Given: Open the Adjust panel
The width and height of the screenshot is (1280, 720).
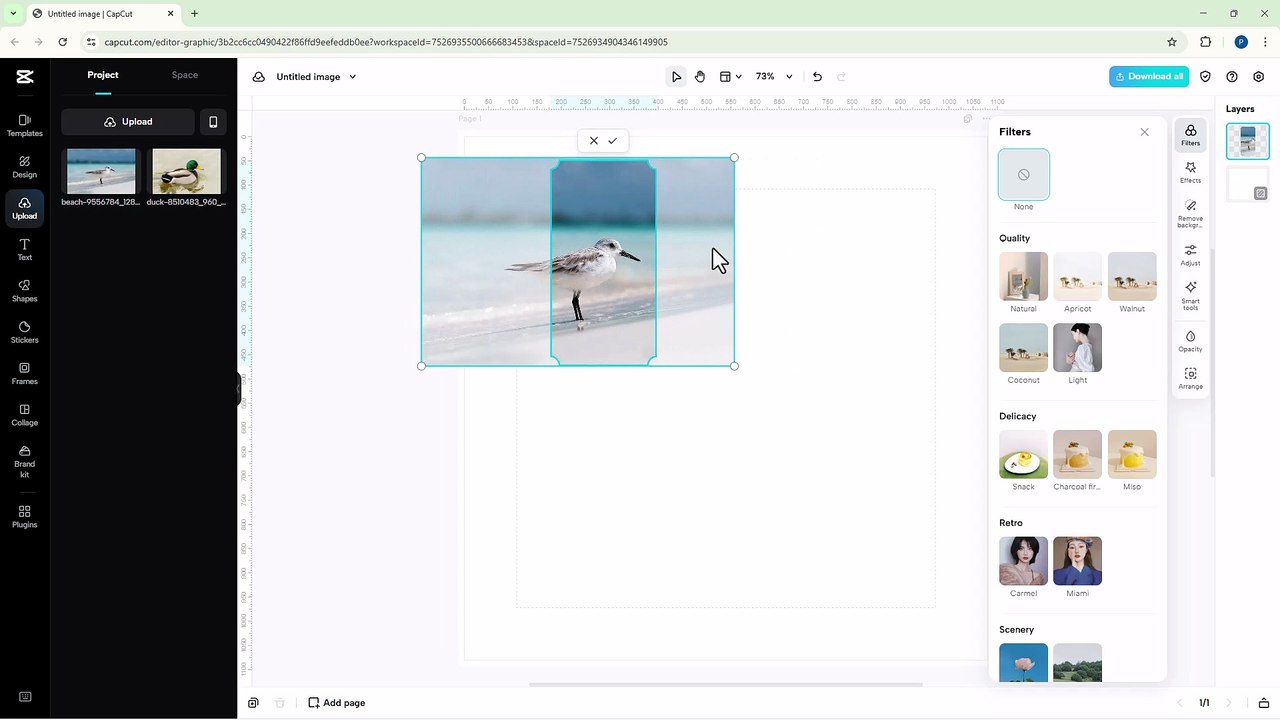Looking at the screenshot, I should point(1190,255).
